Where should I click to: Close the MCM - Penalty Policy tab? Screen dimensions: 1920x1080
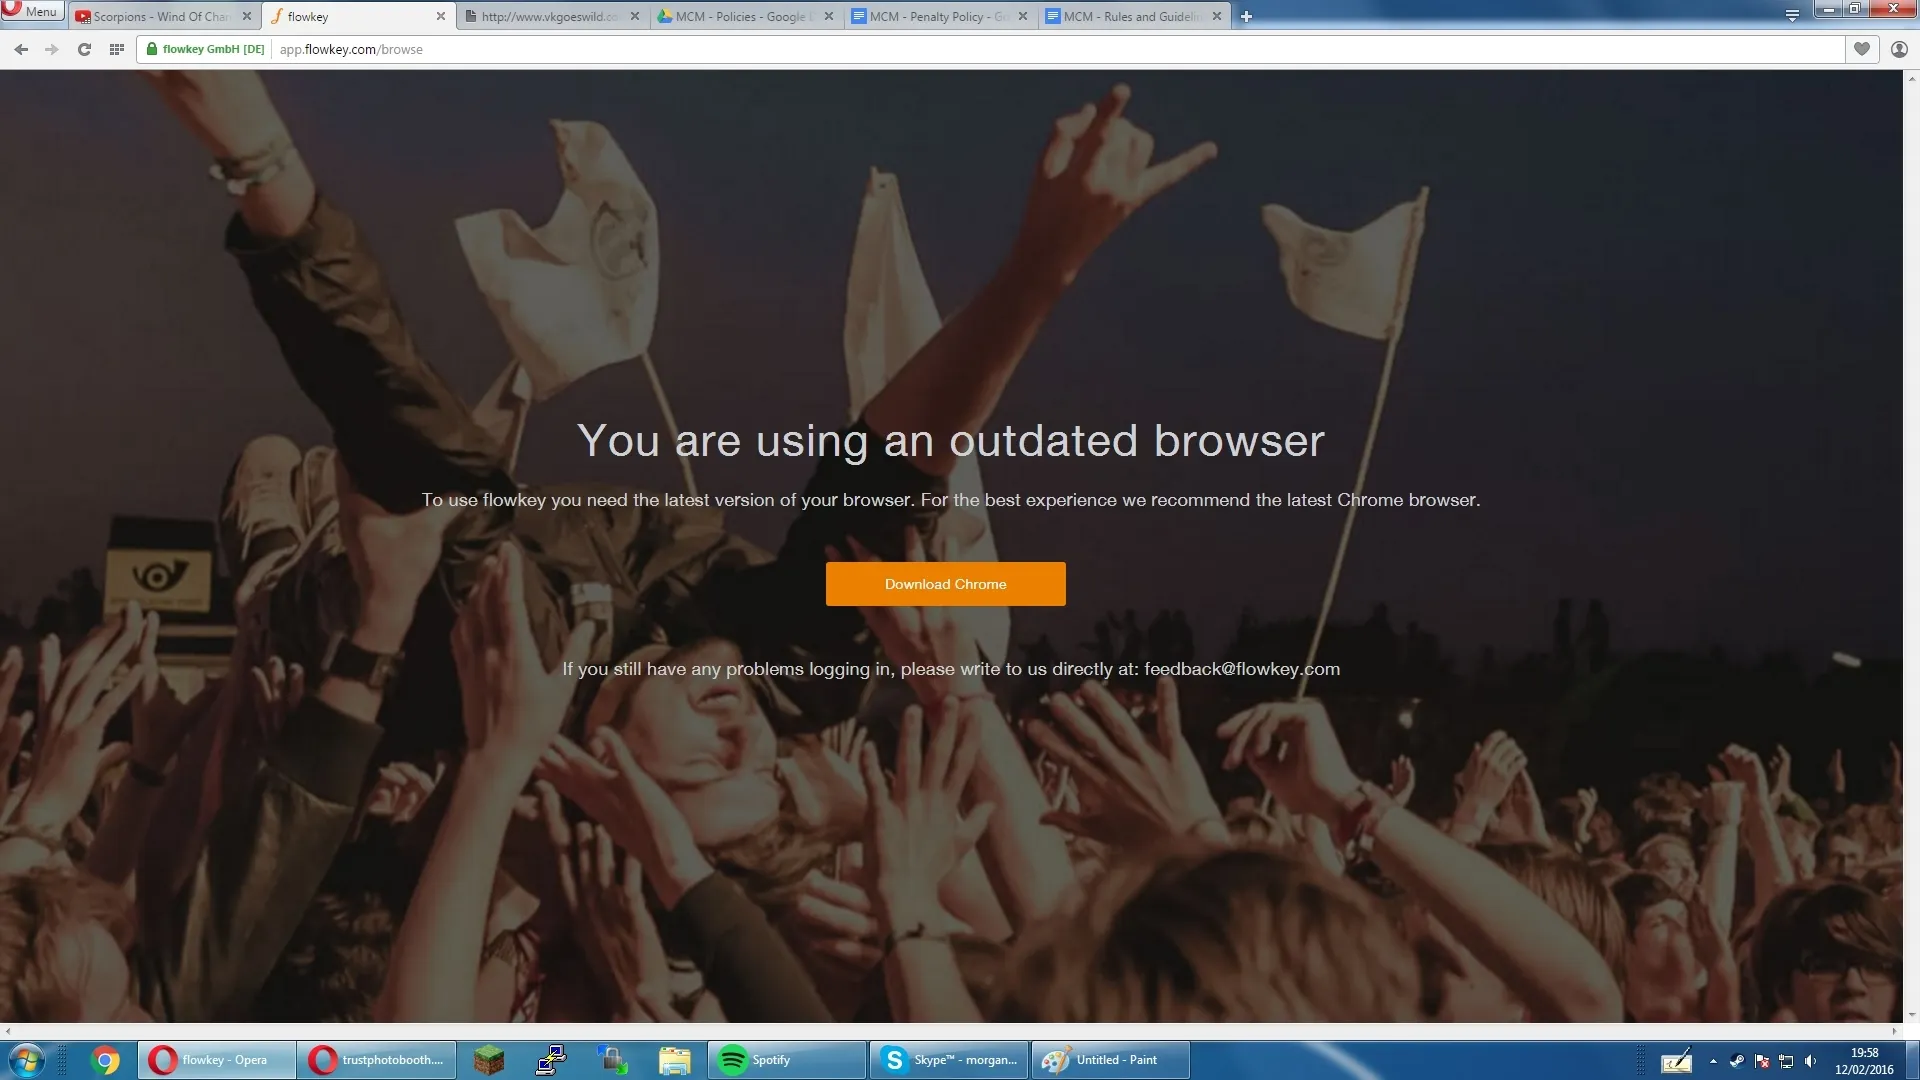(x=1023, y=17)
